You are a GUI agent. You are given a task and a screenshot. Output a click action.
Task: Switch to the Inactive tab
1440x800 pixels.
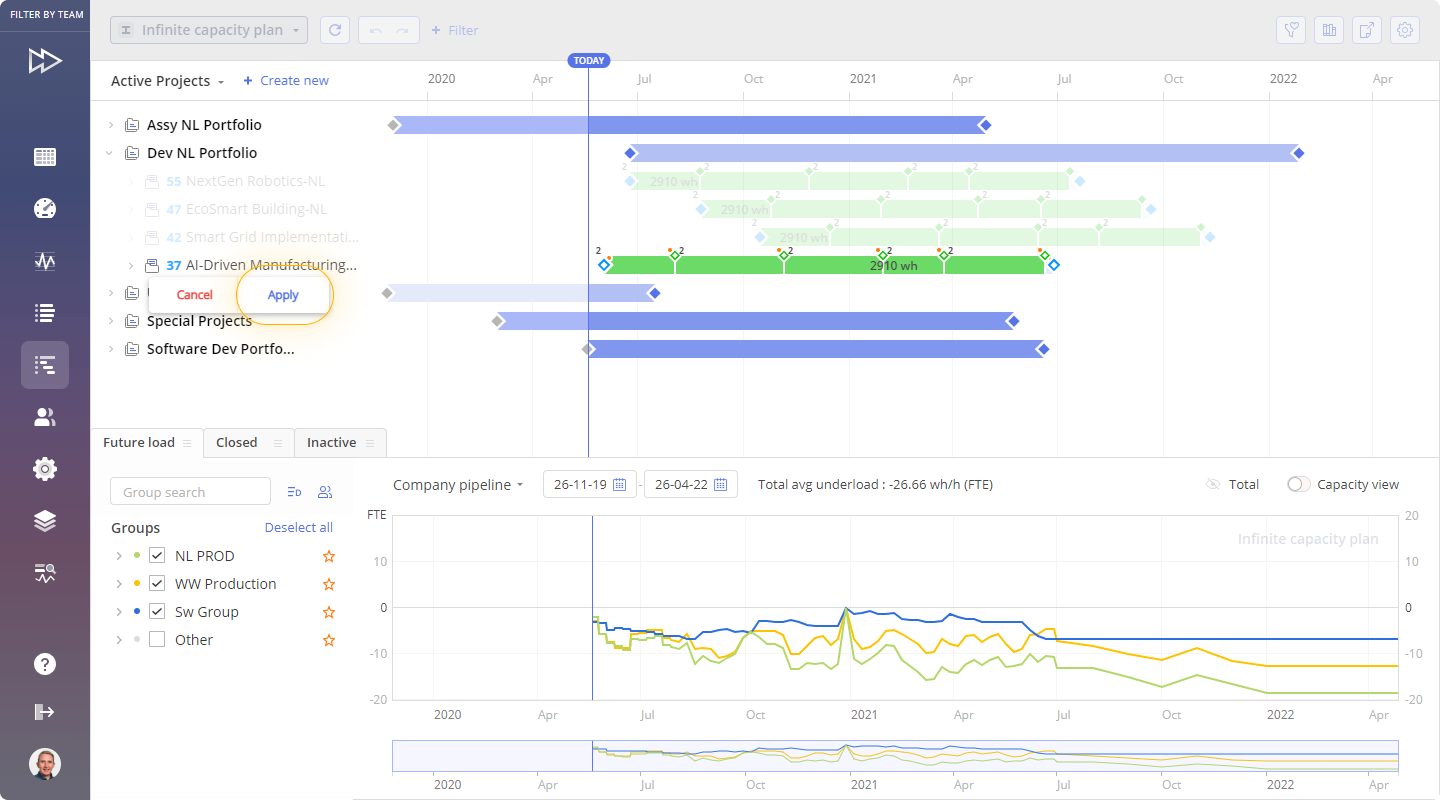[331, 443]
